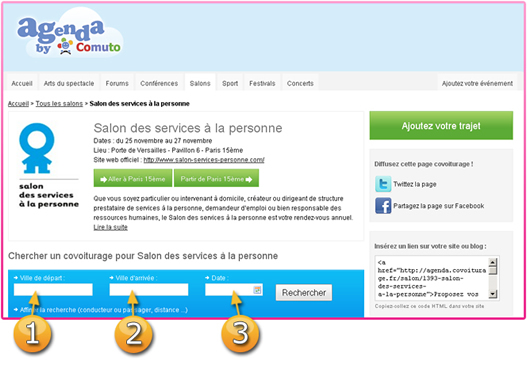Click the embed box scroll-down arrow
The width and height of the screenshot is (527, 365).
493,294
